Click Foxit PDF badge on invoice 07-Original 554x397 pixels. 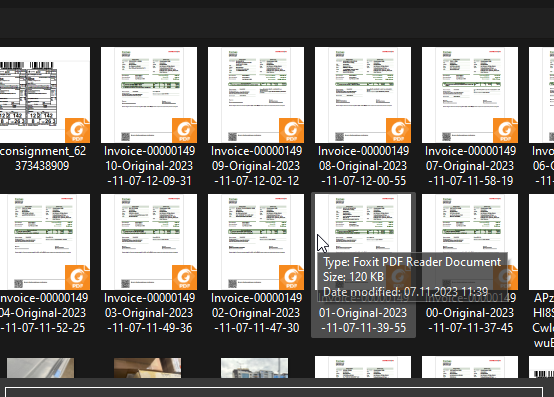(505, 130)
